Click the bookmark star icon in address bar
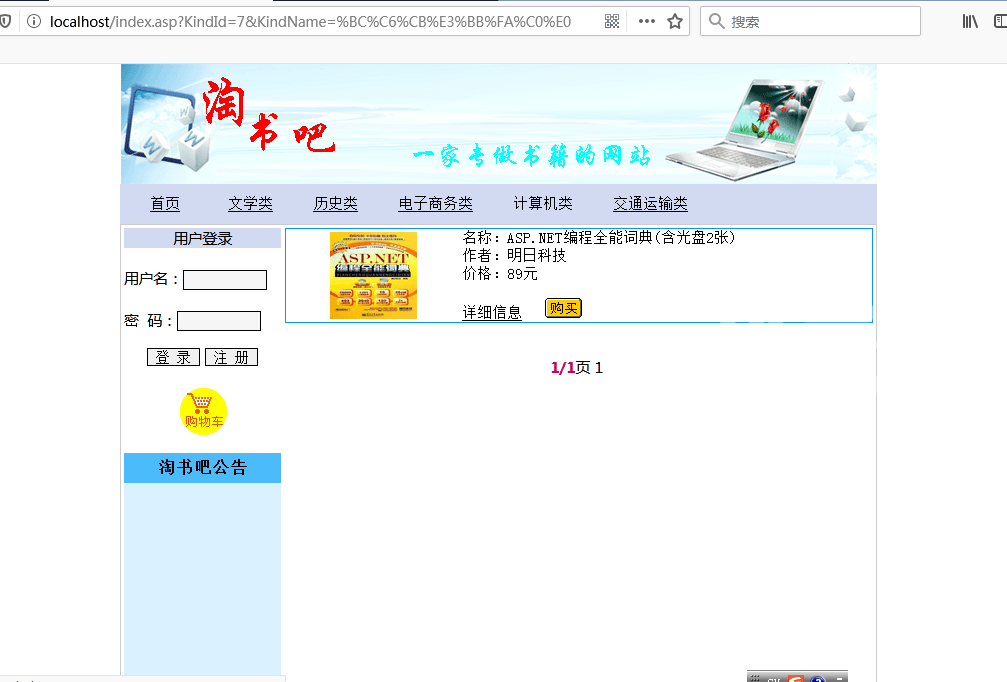This screenshot has height=682, width=1007. (x=675, y=21)
